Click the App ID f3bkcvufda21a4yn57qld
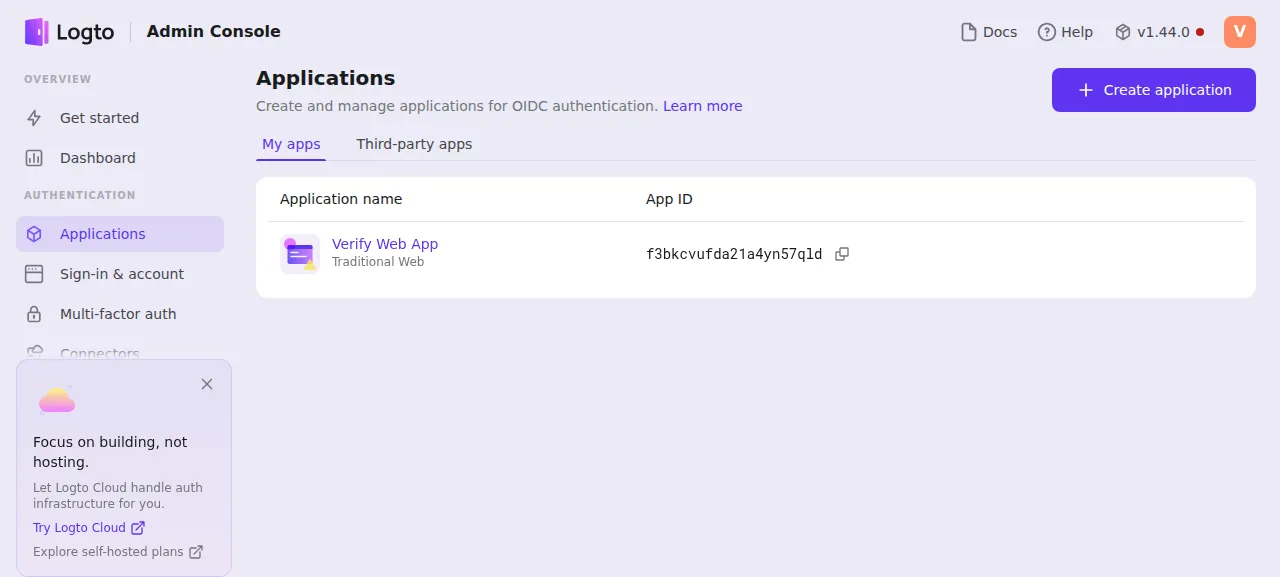1280x577 pixels. [x=735, y=254]
